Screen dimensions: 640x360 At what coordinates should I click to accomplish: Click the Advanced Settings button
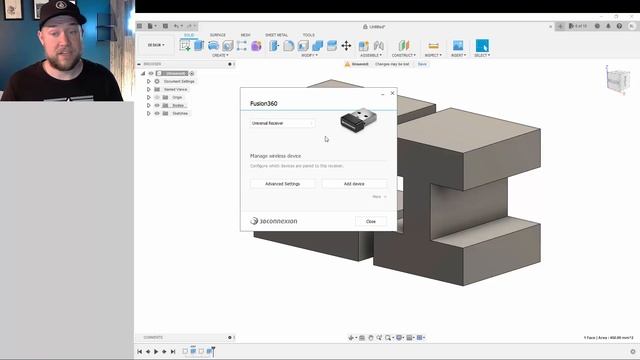click(282, 184)
